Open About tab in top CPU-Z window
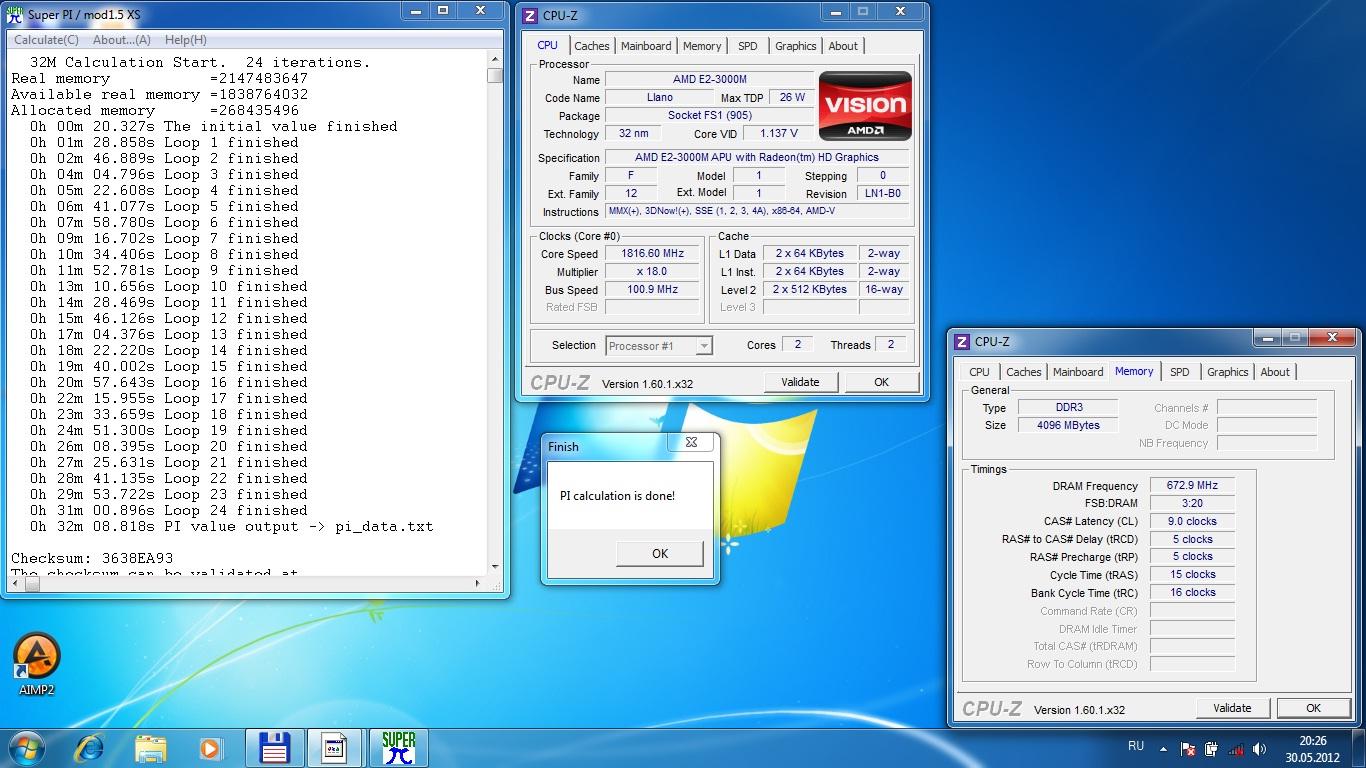The height and width of the screenshot is (768, 1366). pyautogui.click(x=843, y=46)
